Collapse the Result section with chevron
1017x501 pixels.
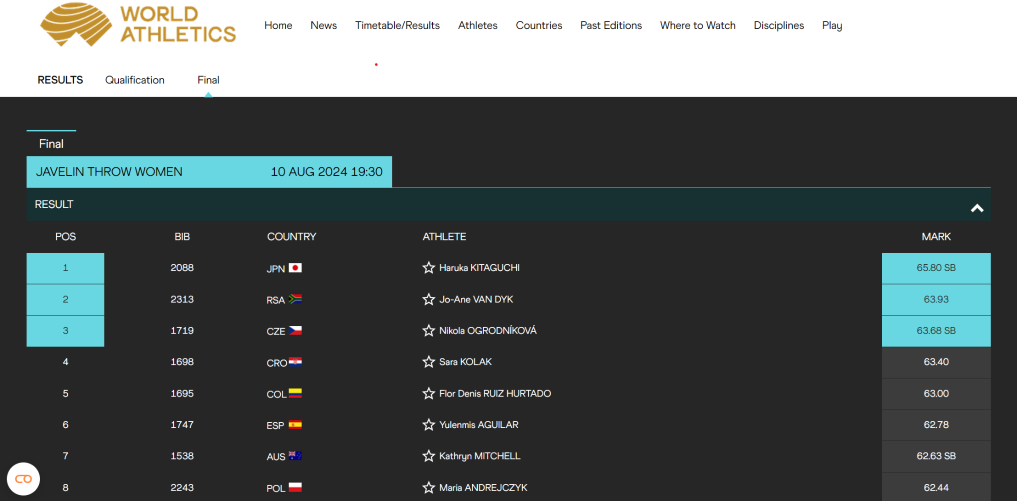(977, 208)
